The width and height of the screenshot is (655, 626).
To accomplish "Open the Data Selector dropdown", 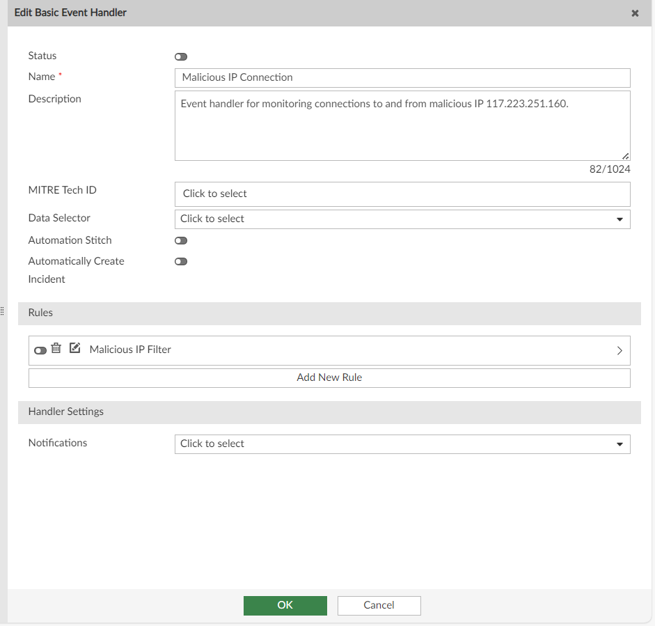I will click(x=402, y=219).
